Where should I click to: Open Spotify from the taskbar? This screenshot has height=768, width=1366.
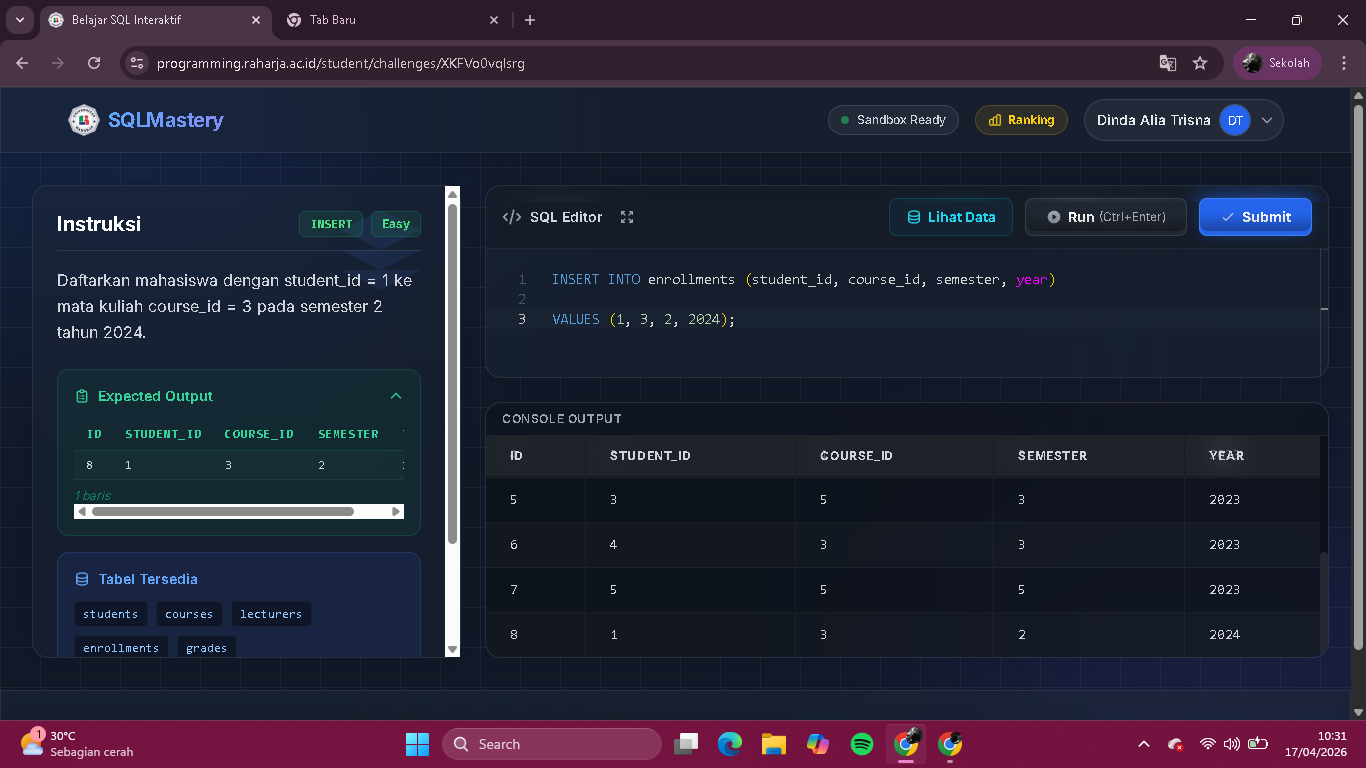coord(861,744)
